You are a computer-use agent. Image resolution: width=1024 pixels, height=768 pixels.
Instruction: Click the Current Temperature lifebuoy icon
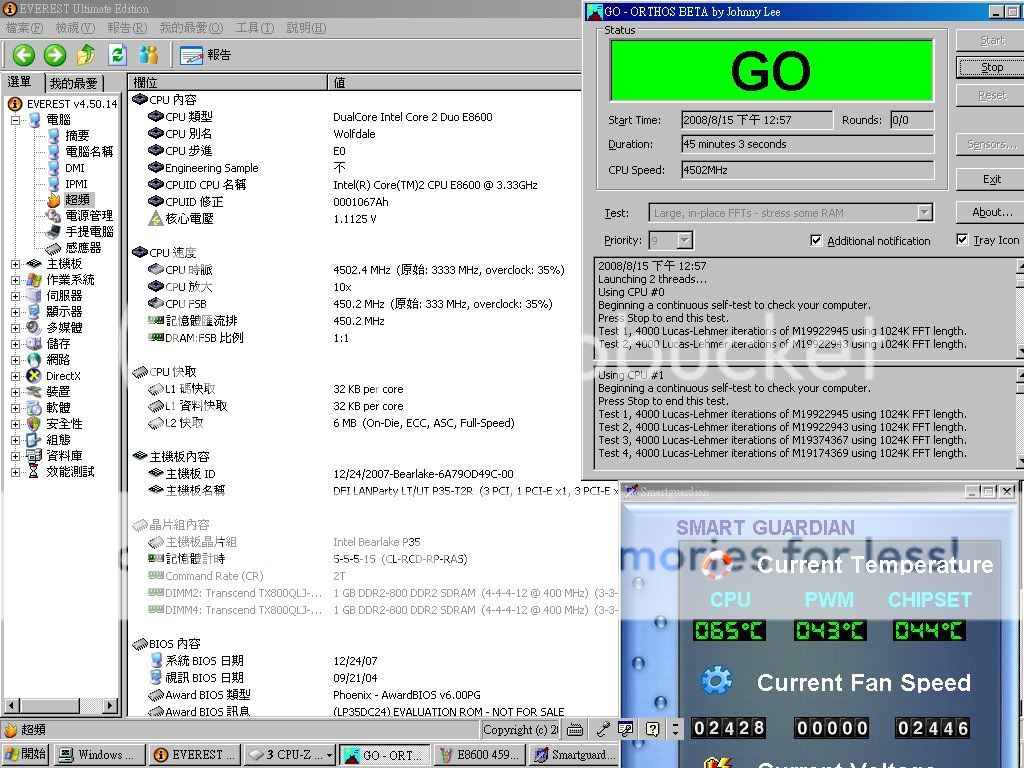716,565
